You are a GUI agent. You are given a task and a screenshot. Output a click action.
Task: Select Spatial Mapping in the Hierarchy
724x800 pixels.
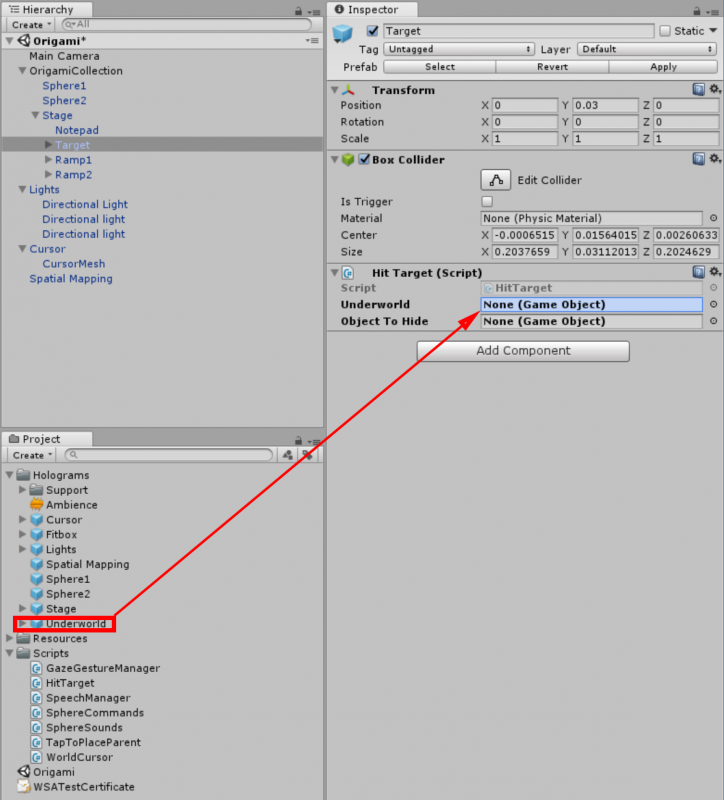70,279
